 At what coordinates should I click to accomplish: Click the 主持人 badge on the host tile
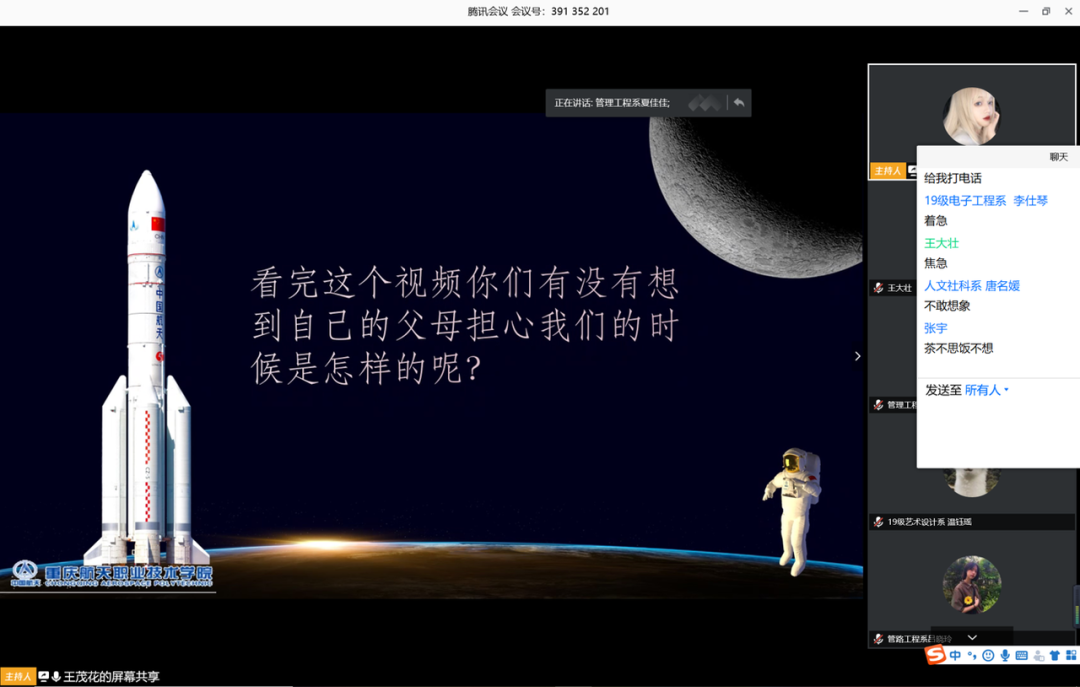[x=887, y=170]
